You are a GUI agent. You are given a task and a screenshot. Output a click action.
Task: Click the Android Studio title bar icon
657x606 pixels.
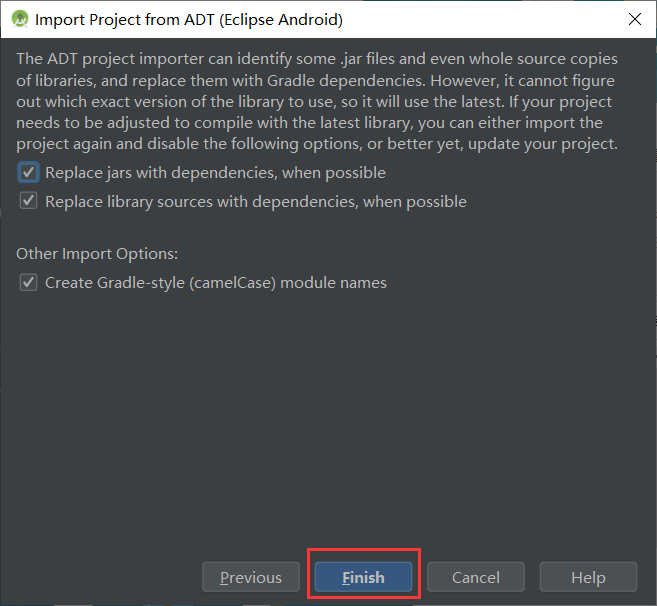pyautogui.click(x=20, y=19)
